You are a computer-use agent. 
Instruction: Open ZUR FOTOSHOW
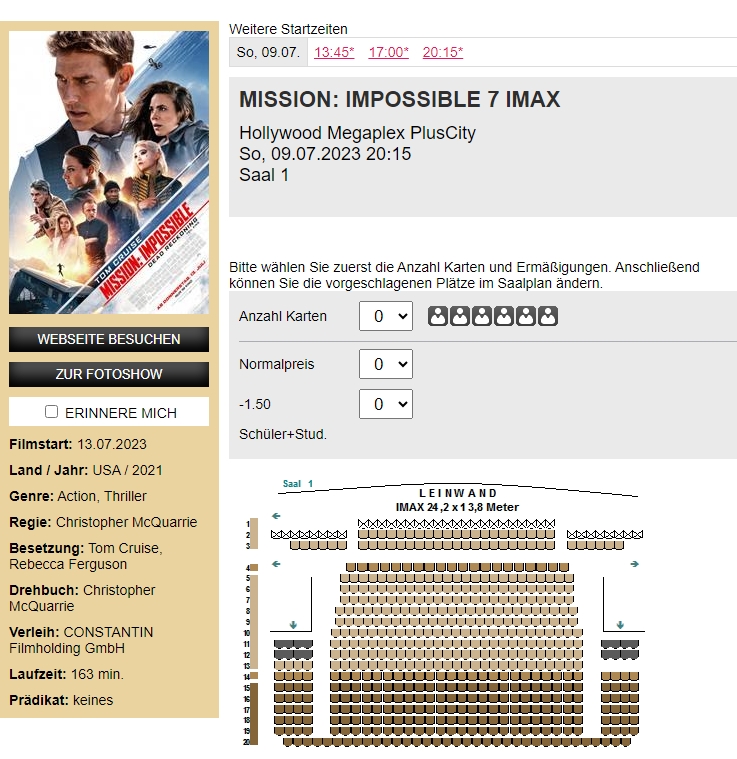[109, 374]
